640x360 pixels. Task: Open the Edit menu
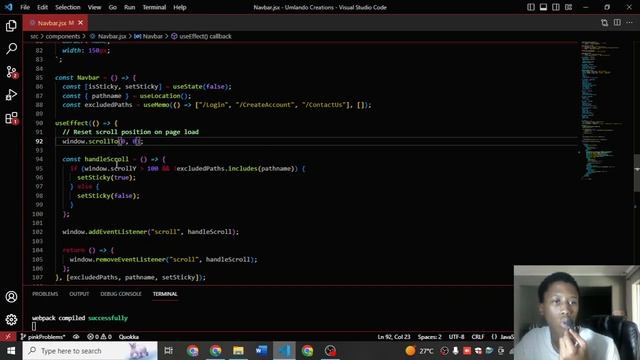coord(42,7)
